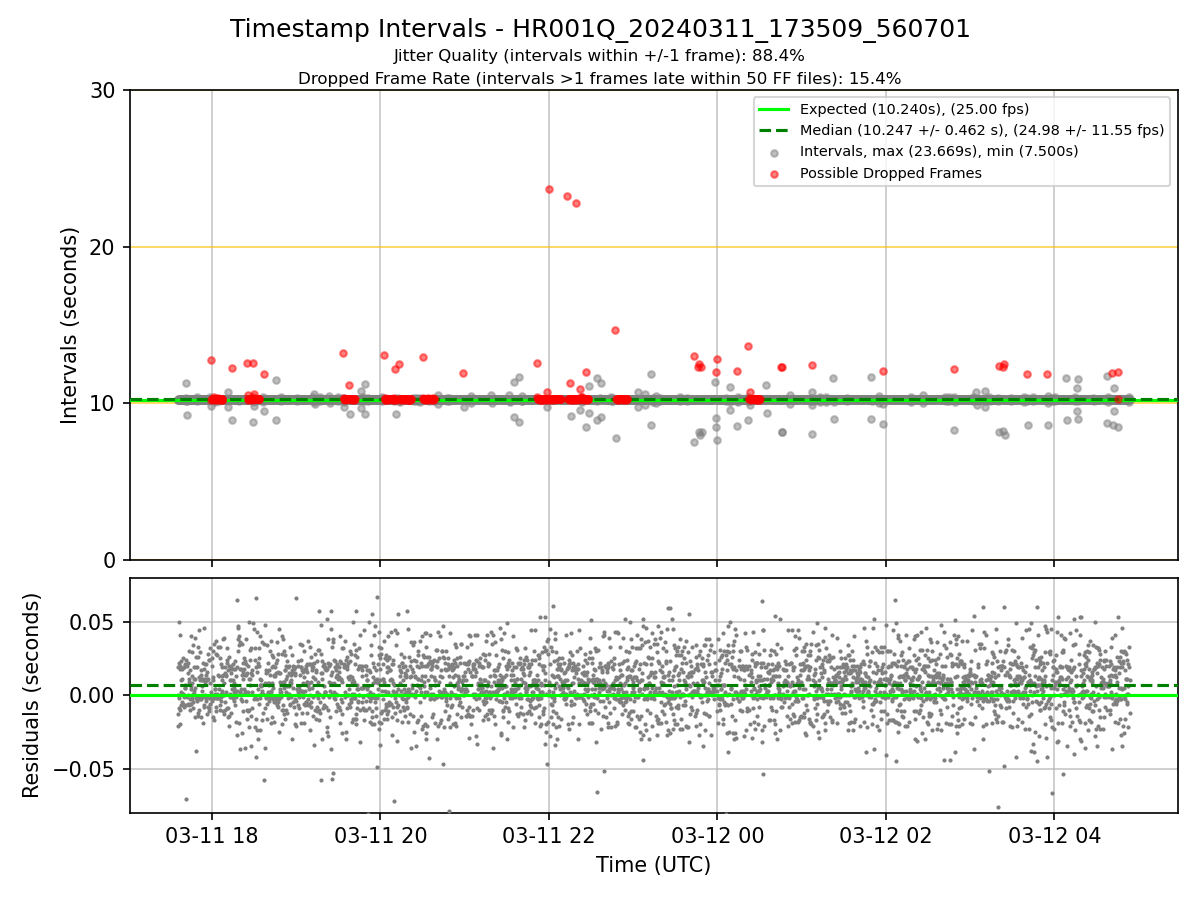Image resolution: width=1200 pixels, height=900 pixels.
Task: Click the solid green line sample in the legend
Action: tap(774, 109)
